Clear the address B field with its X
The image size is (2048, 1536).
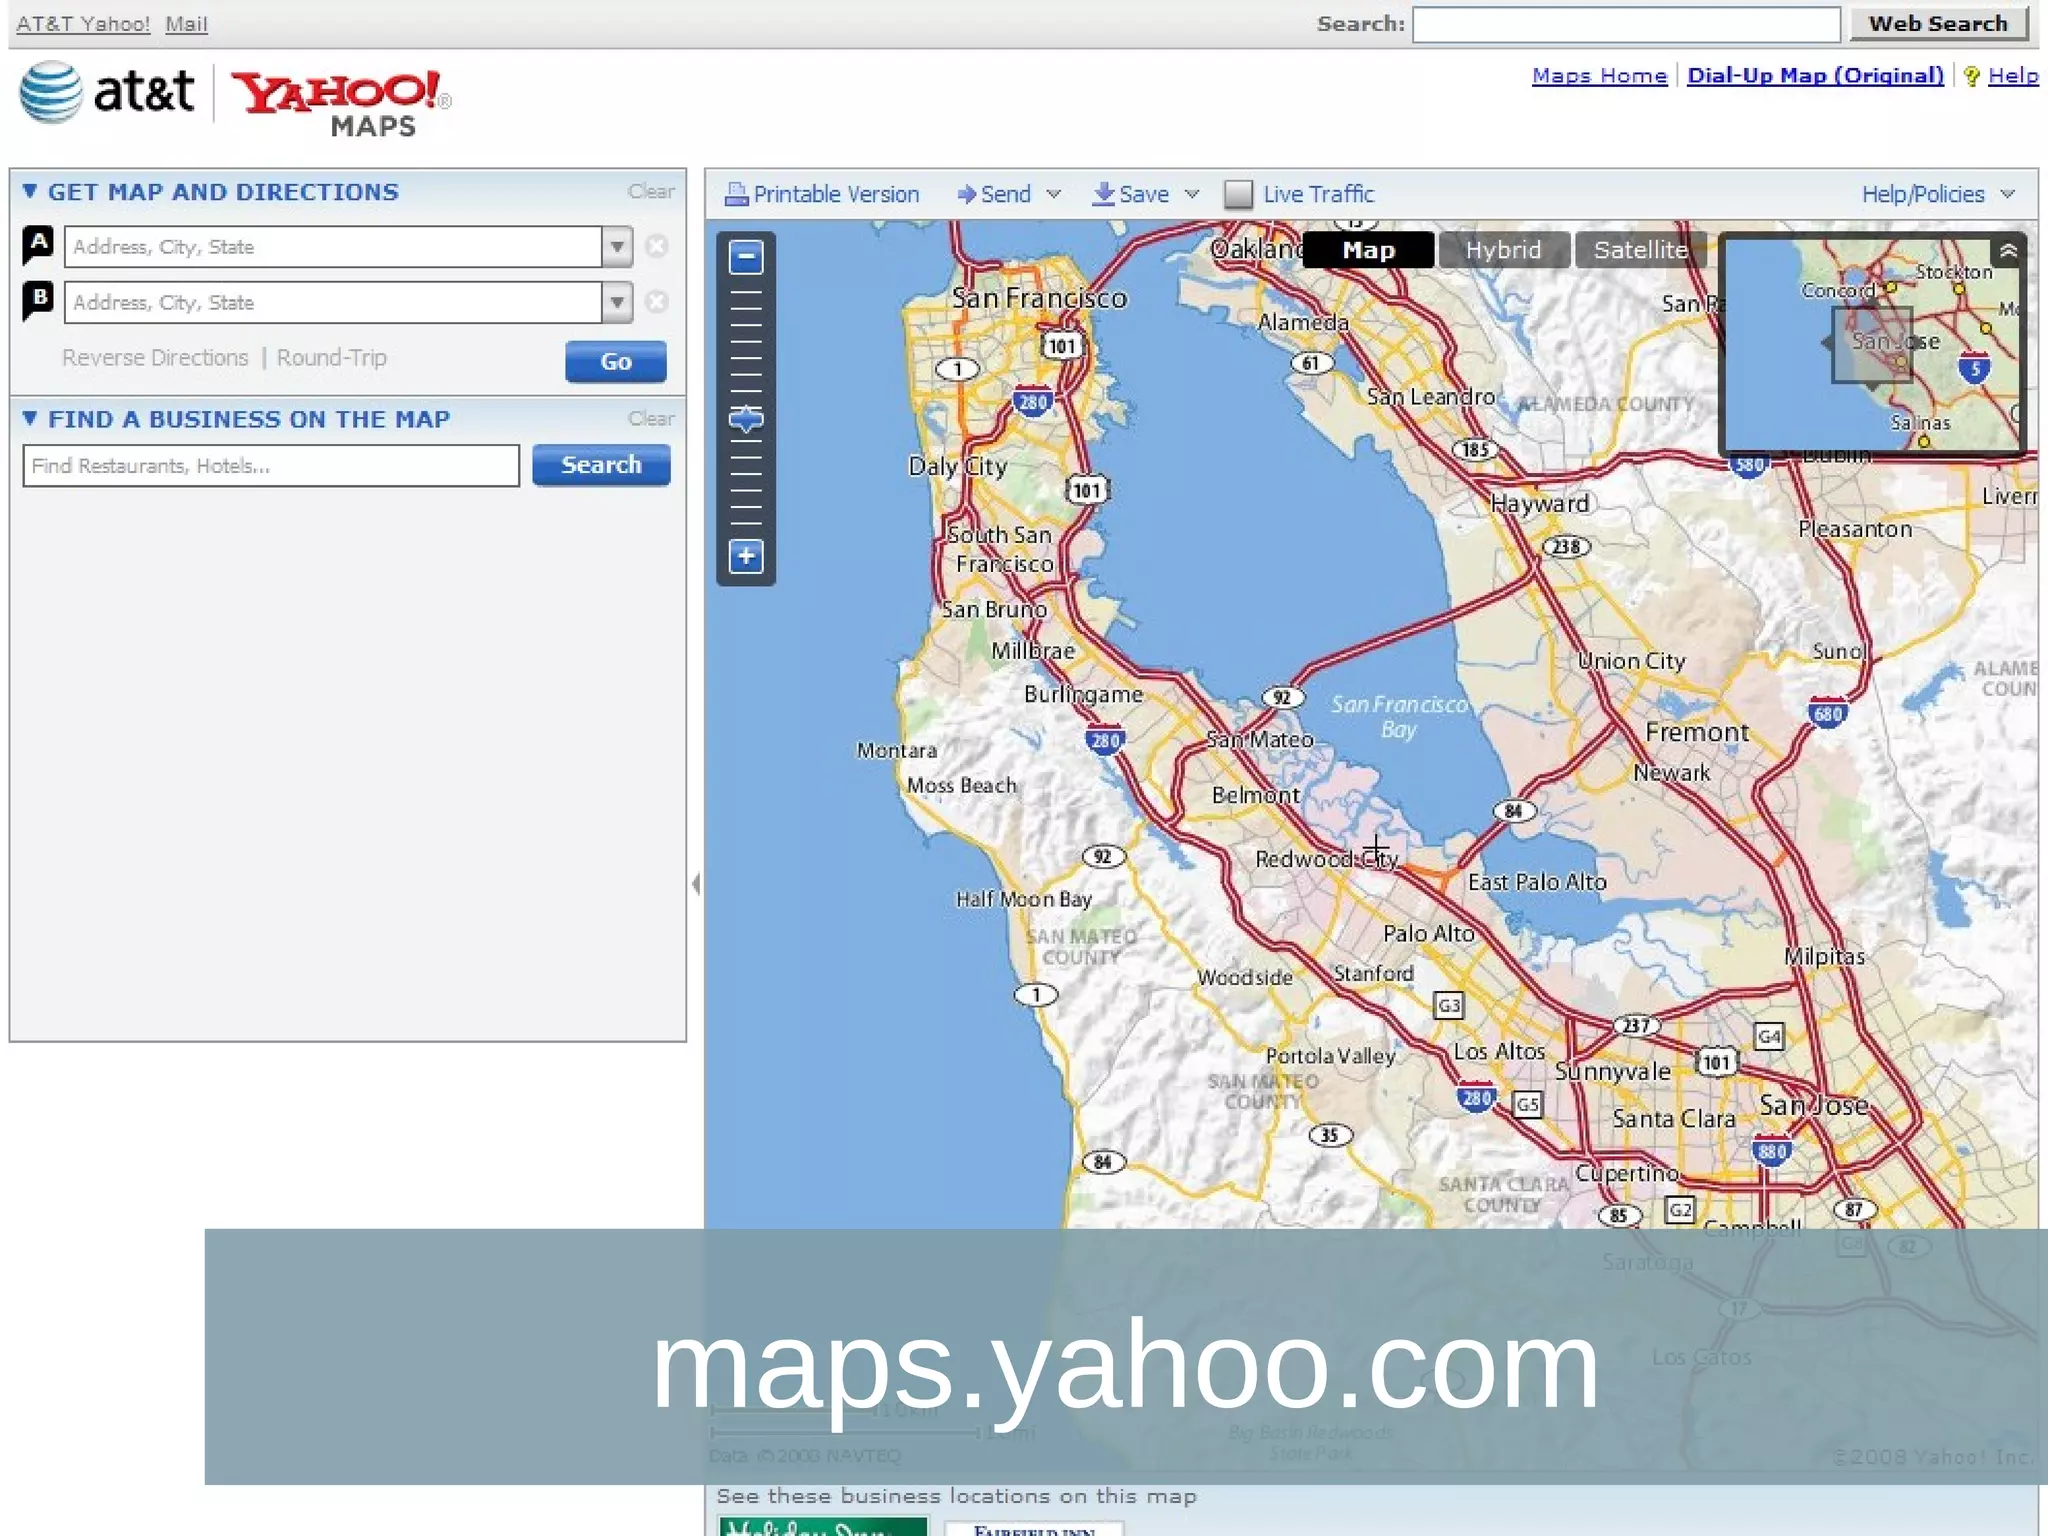click(x=657, y=302)
